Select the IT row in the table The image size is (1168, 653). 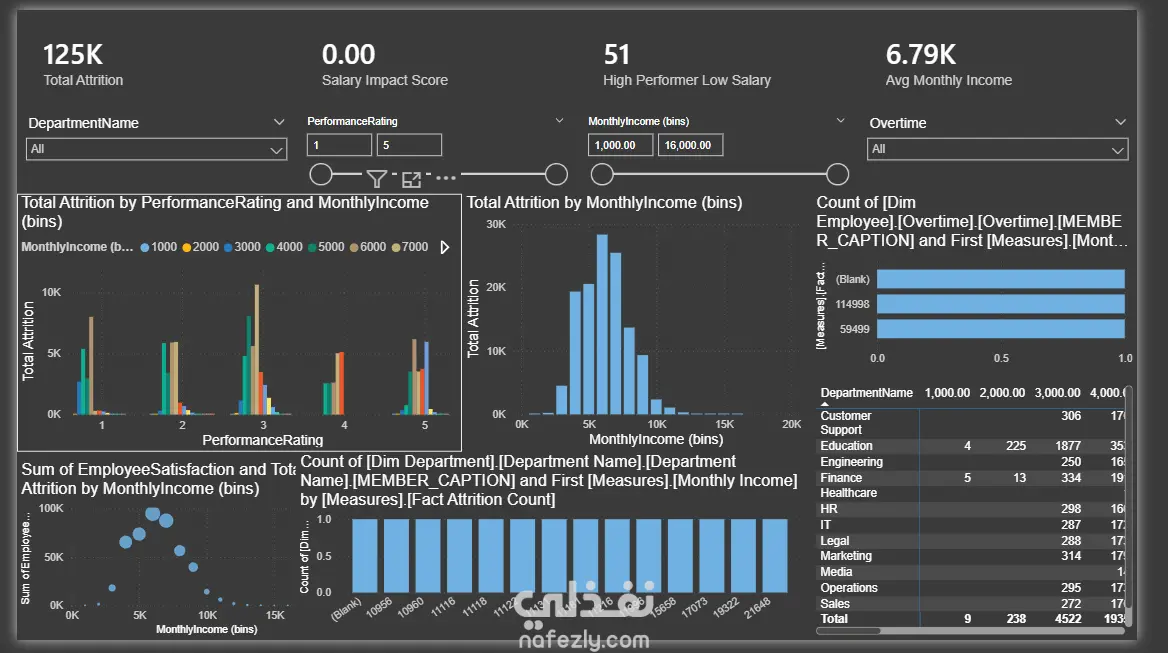[971, 524]
